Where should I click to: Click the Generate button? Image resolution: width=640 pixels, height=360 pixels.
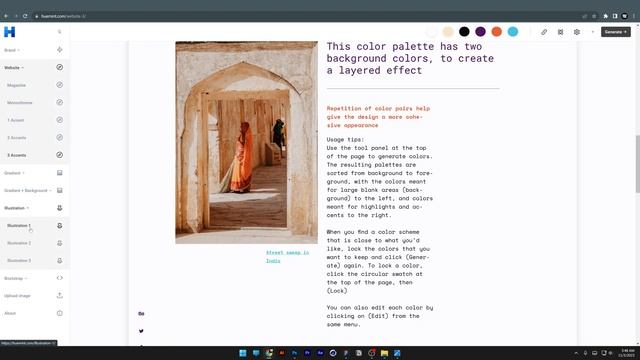[616, 32]
